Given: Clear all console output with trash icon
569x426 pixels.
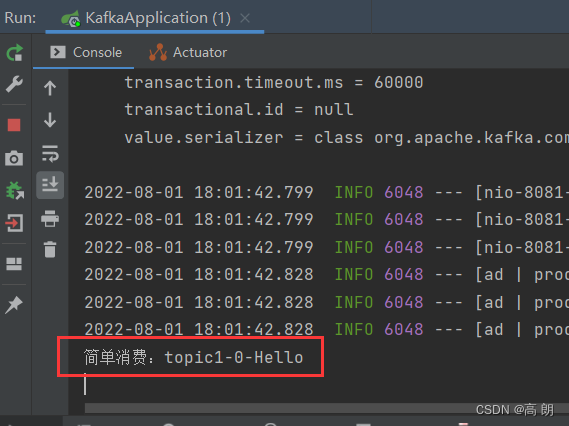Looking at the screenshot, I should (x=50, y=249).
